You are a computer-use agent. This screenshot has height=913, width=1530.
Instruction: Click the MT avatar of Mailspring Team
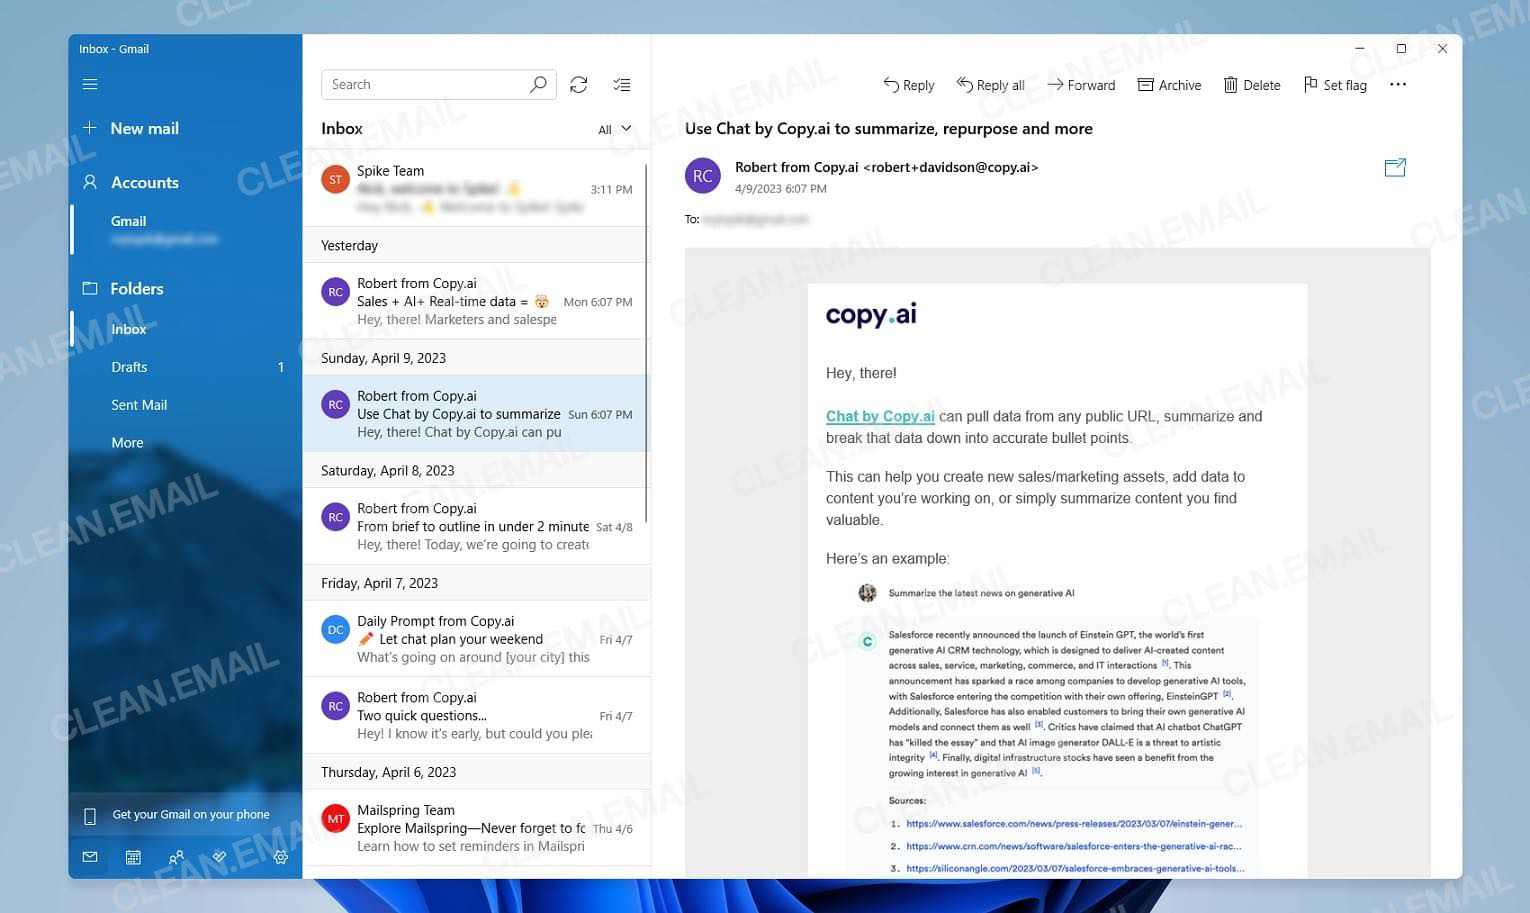tap(335, 819)
